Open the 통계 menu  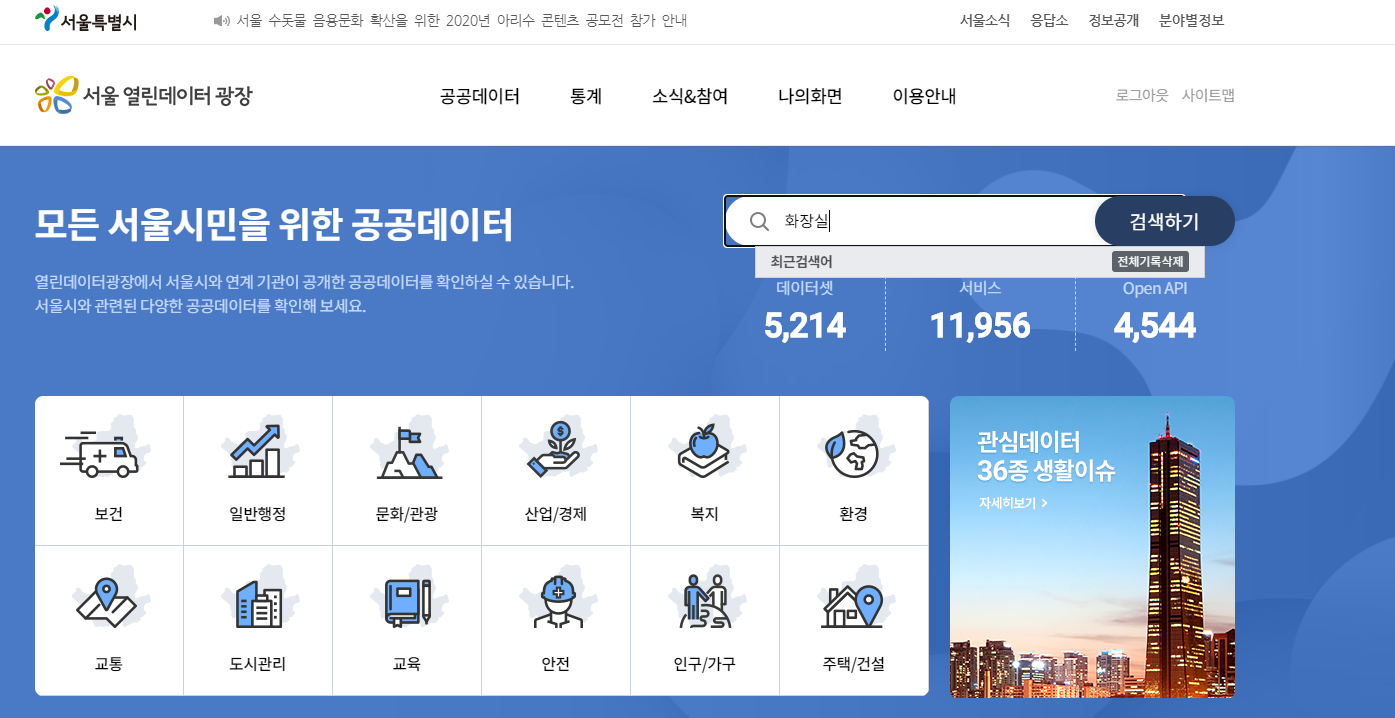586,97
